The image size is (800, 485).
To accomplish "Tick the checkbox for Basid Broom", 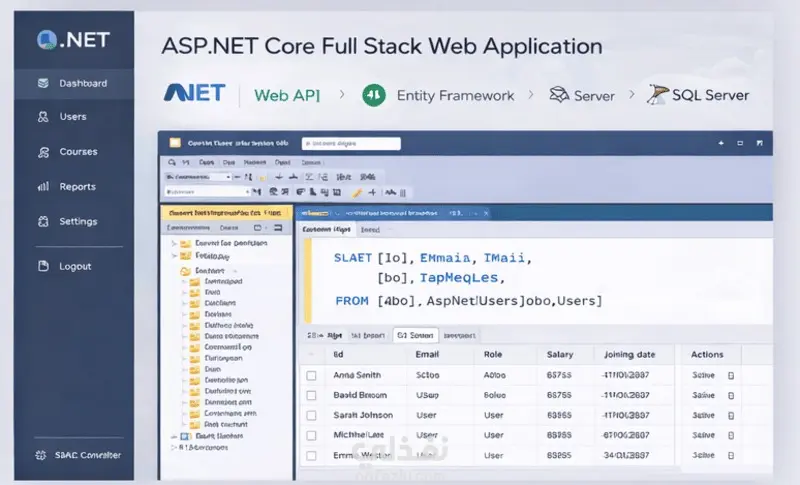I will tap(311, 396).
